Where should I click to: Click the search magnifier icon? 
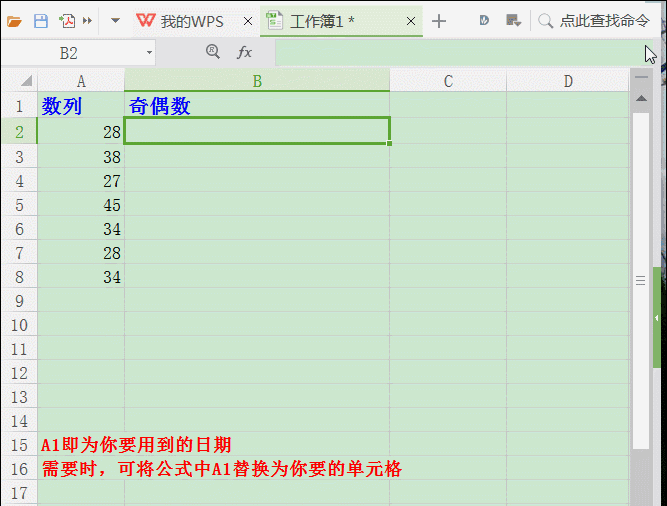(545, 21)
